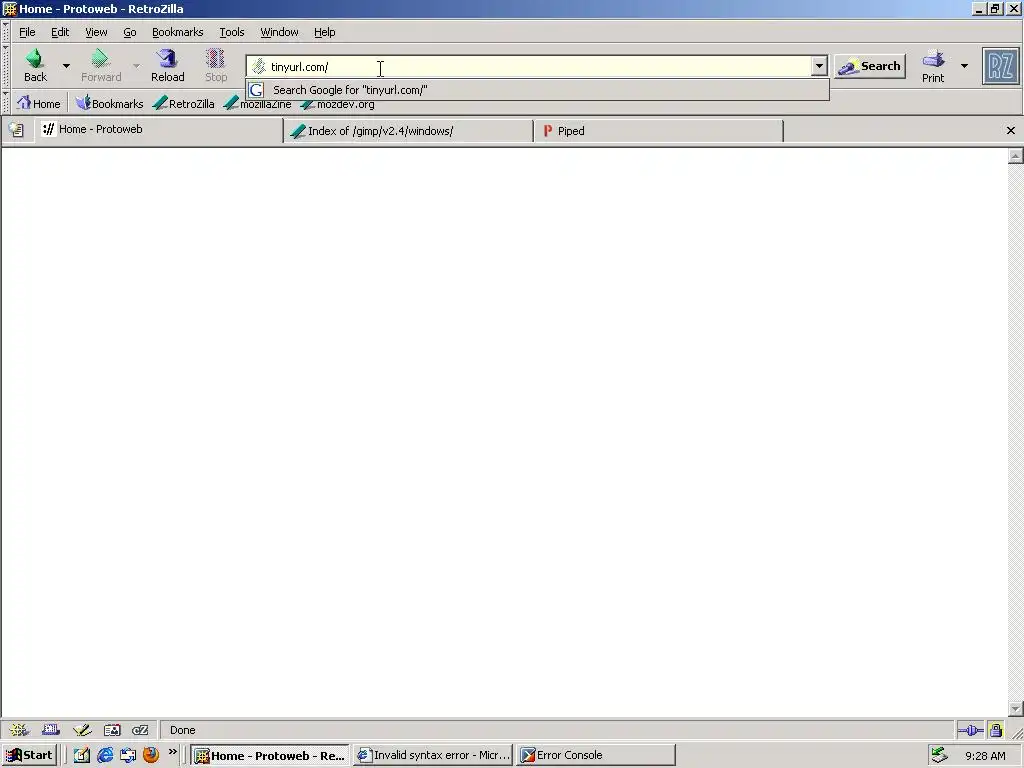This screenshot has width=1024, height=768.
Task: Click the Search button beside address bar
Action: [x=871, y=66]
